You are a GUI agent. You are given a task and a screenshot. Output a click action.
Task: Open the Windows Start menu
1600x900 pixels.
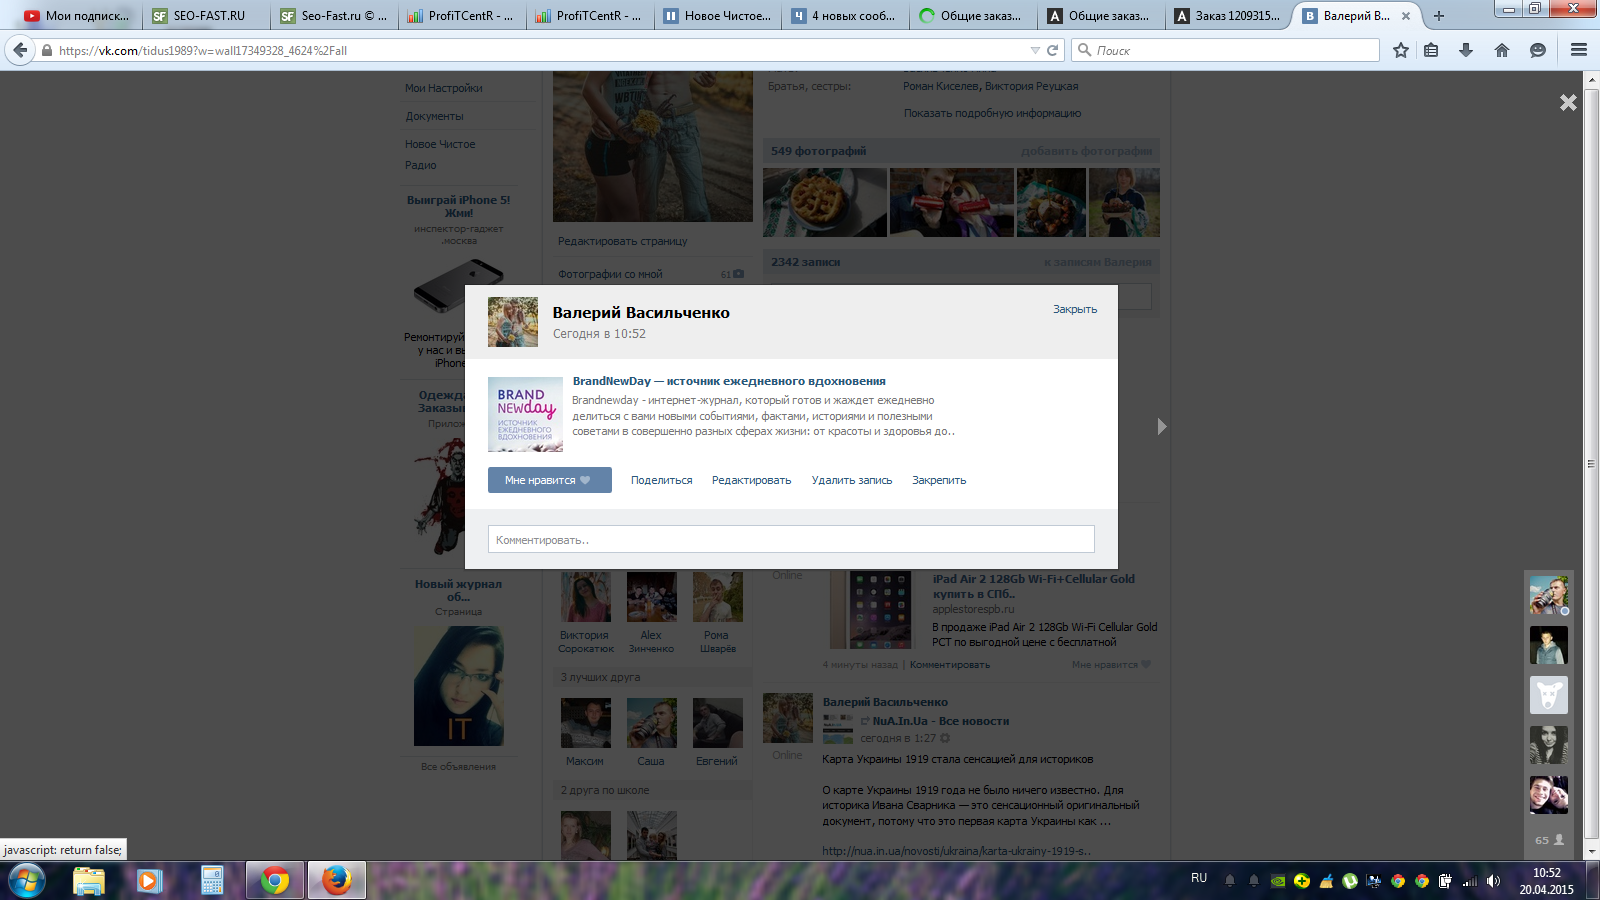27,881
